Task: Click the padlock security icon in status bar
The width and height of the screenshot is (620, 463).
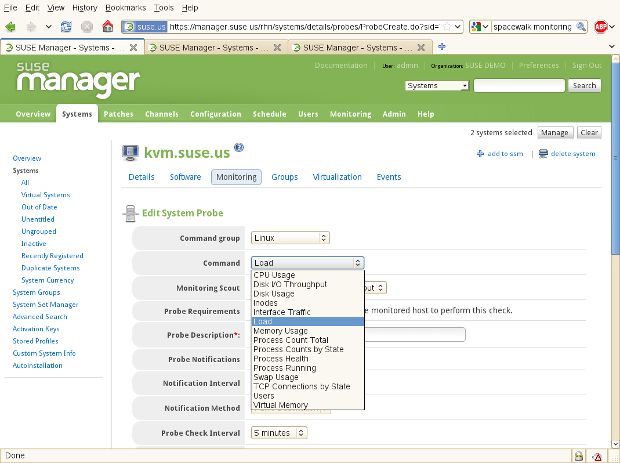Action: (x=578, y=455)
